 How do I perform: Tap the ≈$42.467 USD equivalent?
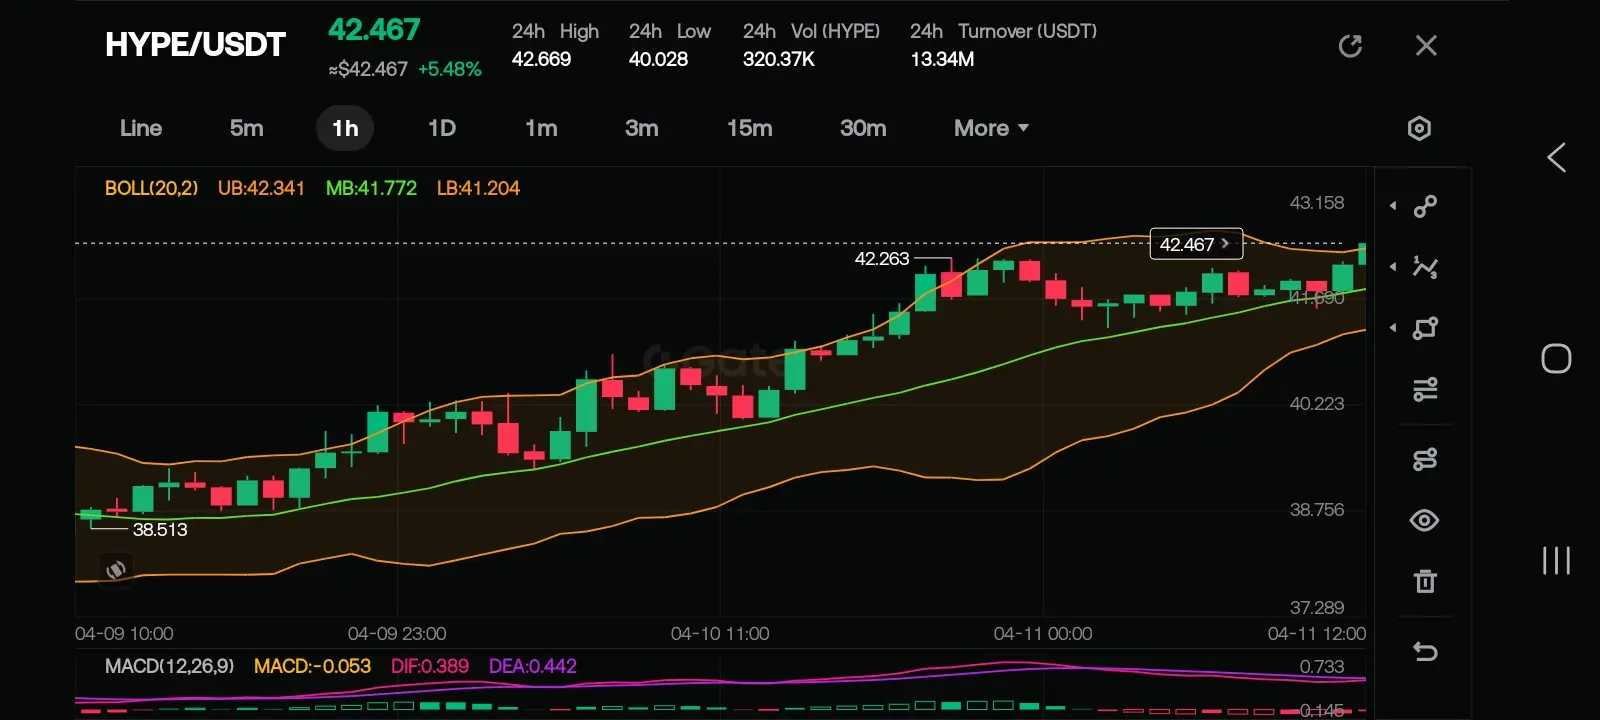point(368,69)
